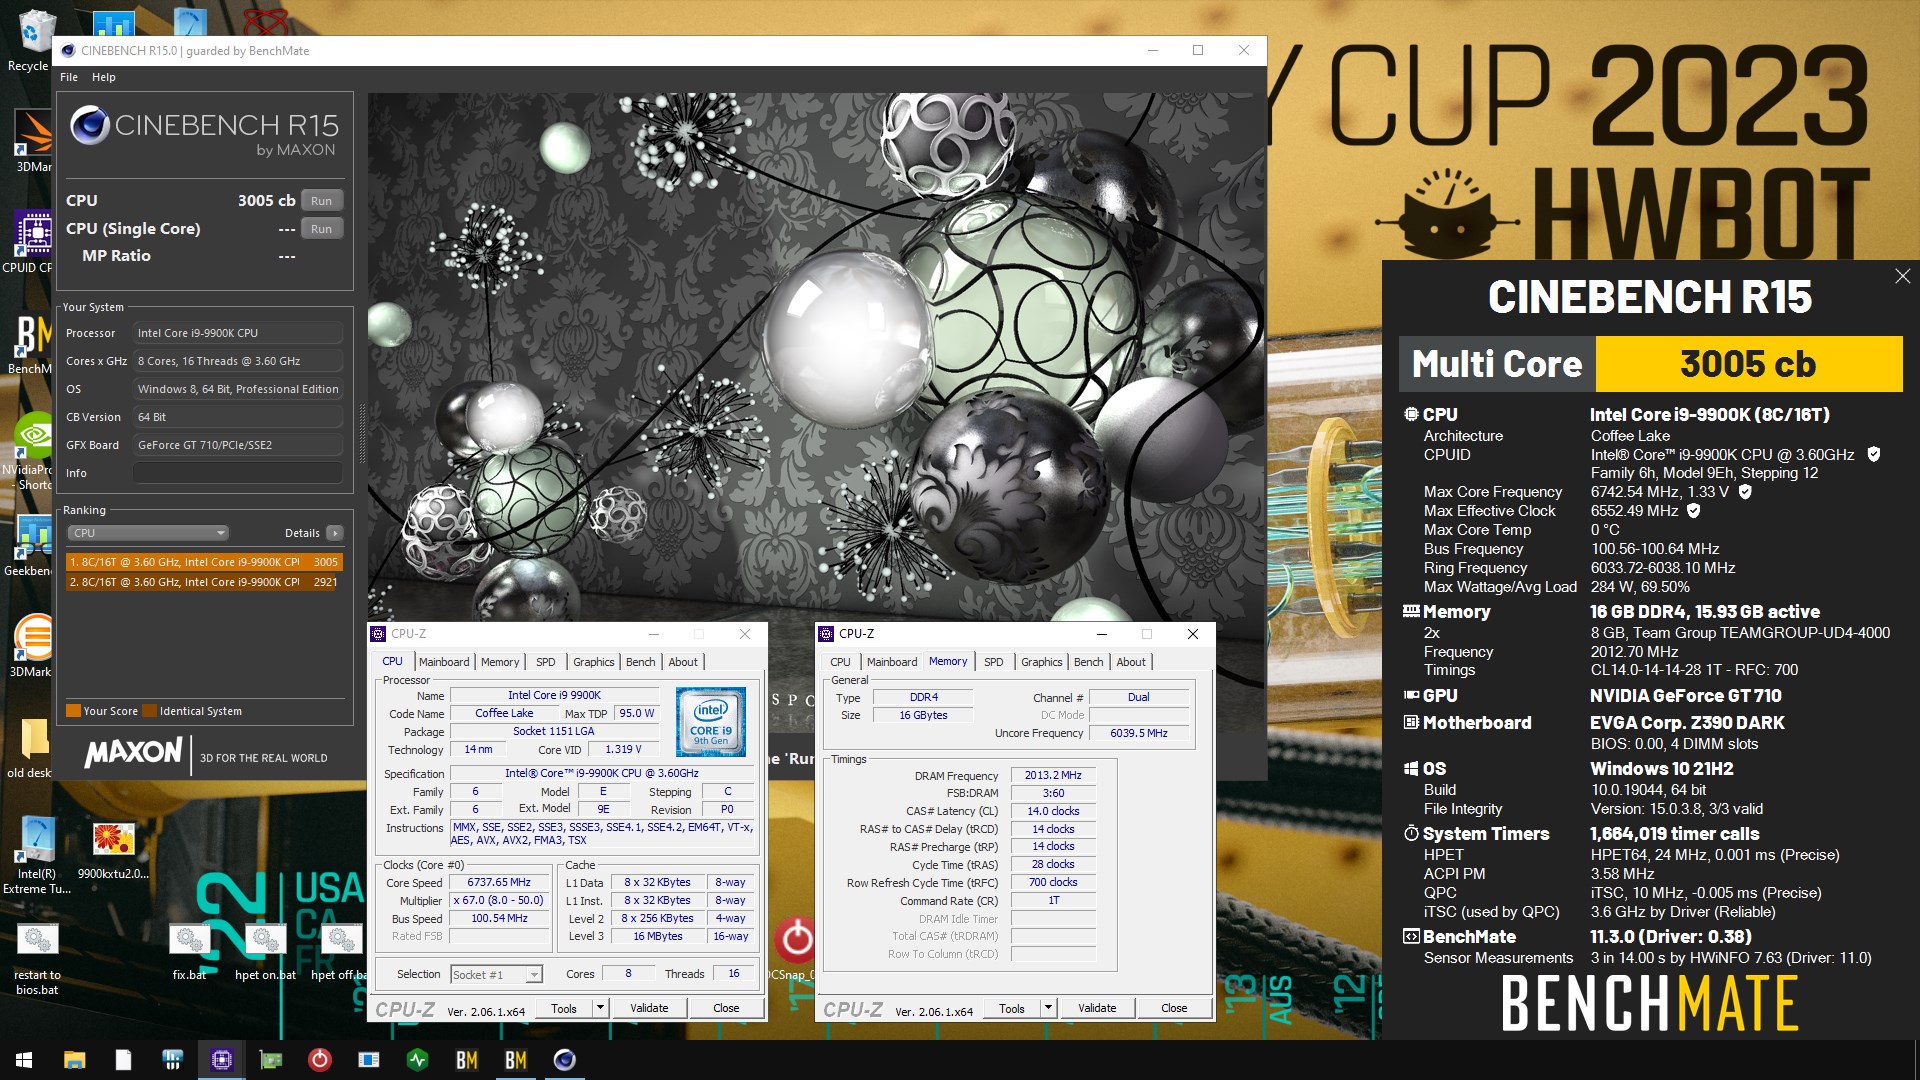Open the CPU ranking type dropdown
The width and height of the screenshot is (1920, 1080).
tap(148, 533)
